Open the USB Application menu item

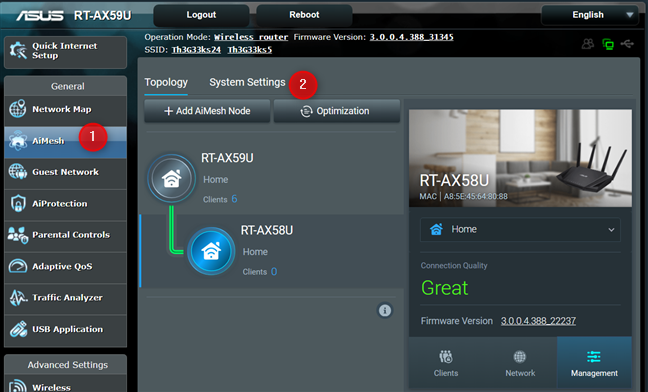[x=66, y=329]
